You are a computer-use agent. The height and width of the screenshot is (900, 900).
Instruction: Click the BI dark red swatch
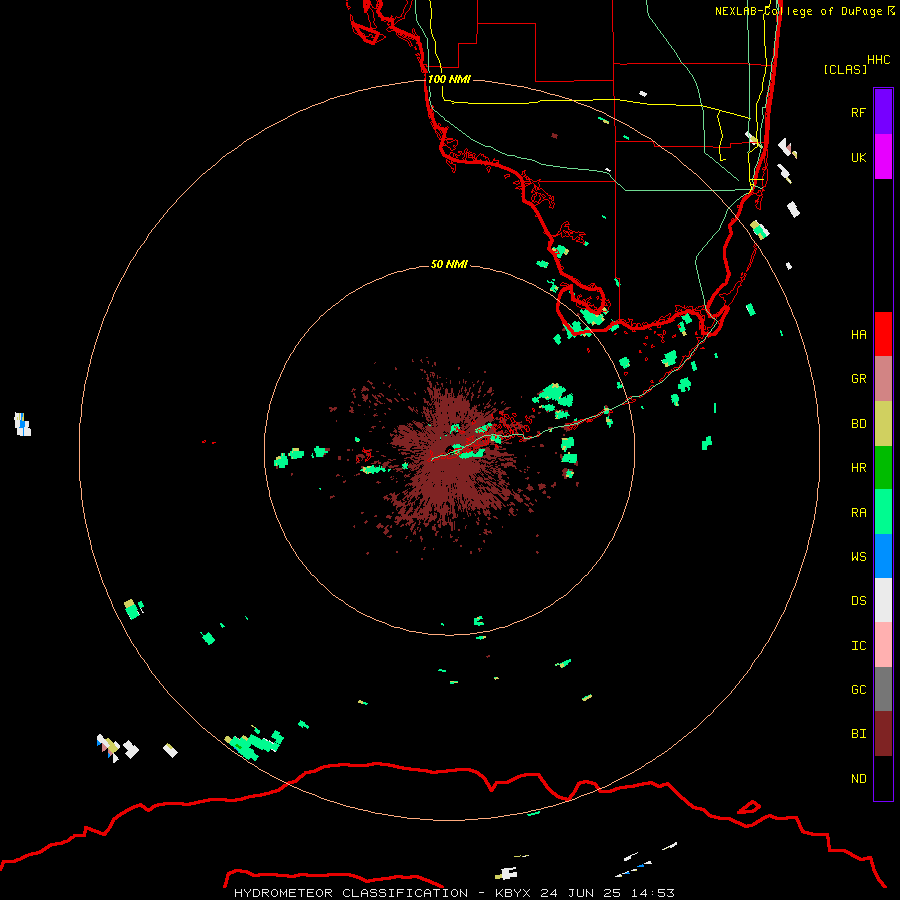tap(883, 734)
